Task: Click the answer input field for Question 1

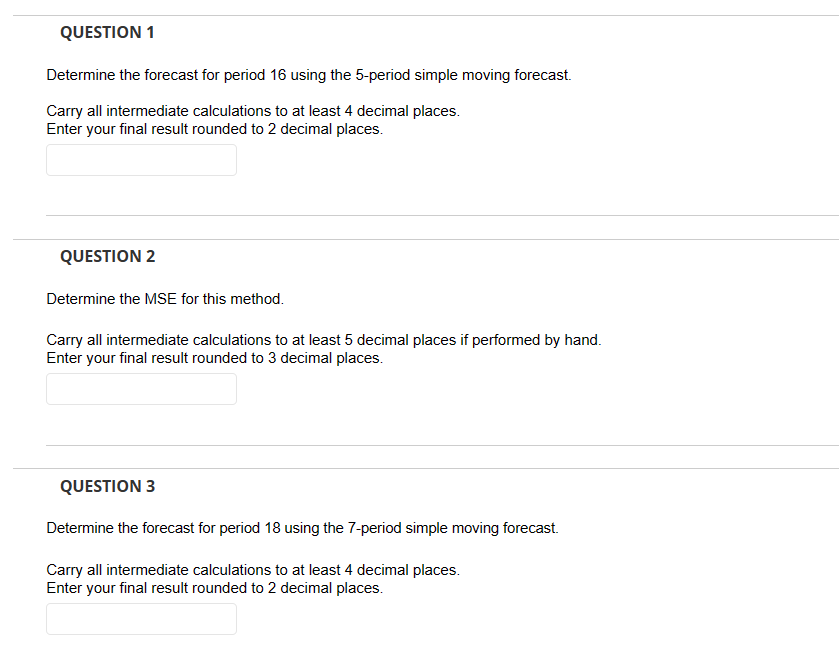Action: click(x=140, y=159)
